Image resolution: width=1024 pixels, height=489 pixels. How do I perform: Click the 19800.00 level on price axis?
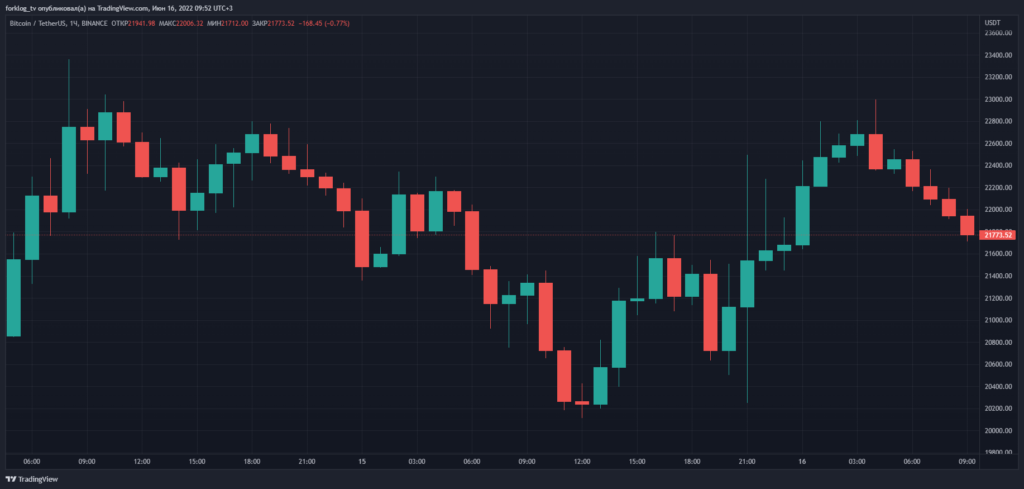(998, 452)
